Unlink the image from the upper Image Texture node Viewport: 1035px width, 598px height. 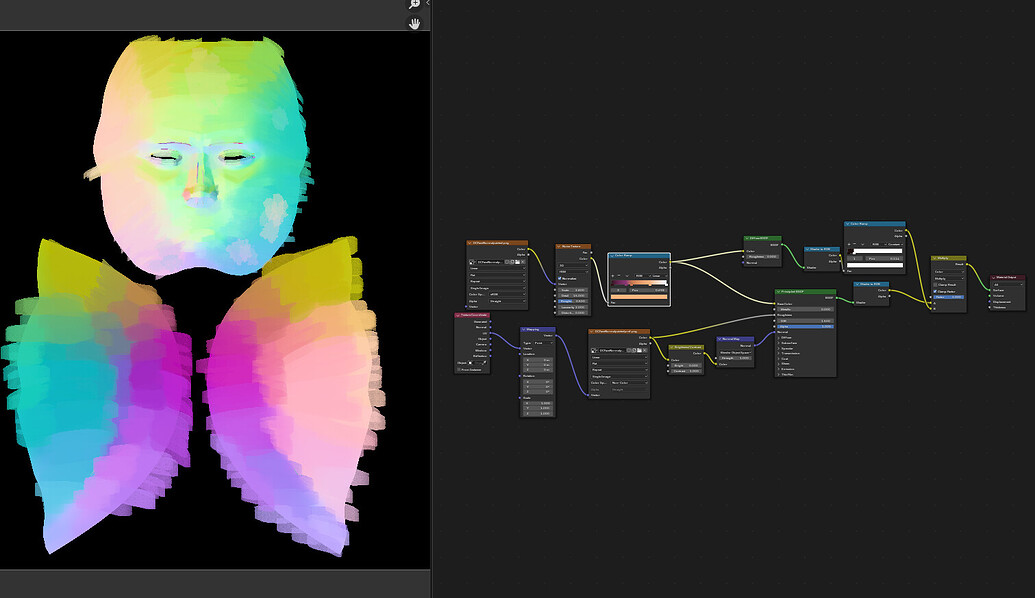(x=523, y=262)
